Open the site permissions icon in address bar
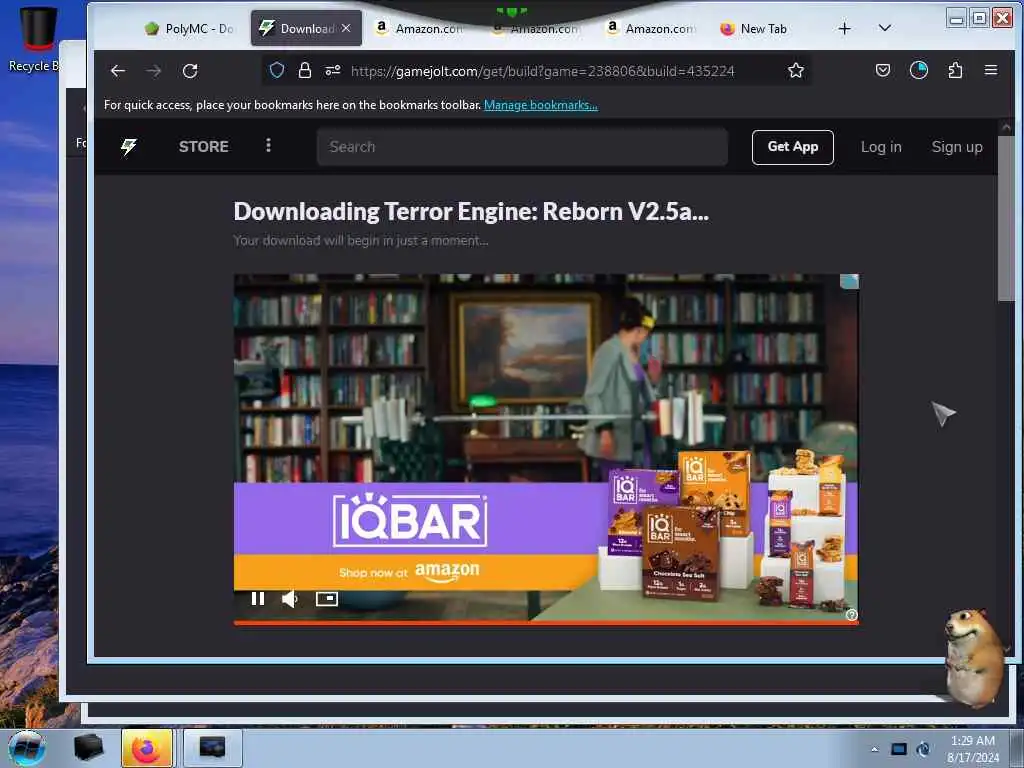 332,71
